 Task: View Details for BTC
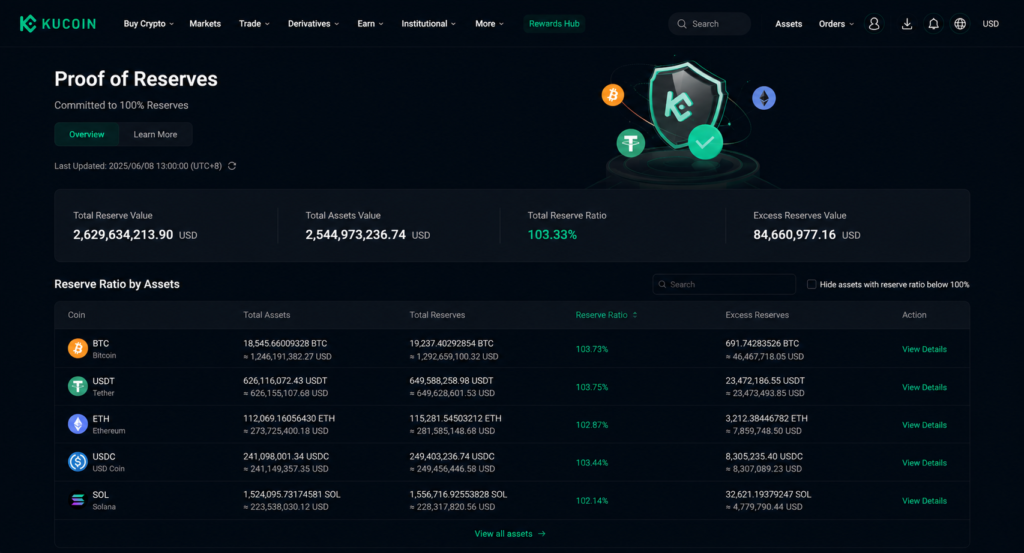[x=924, y=349]
